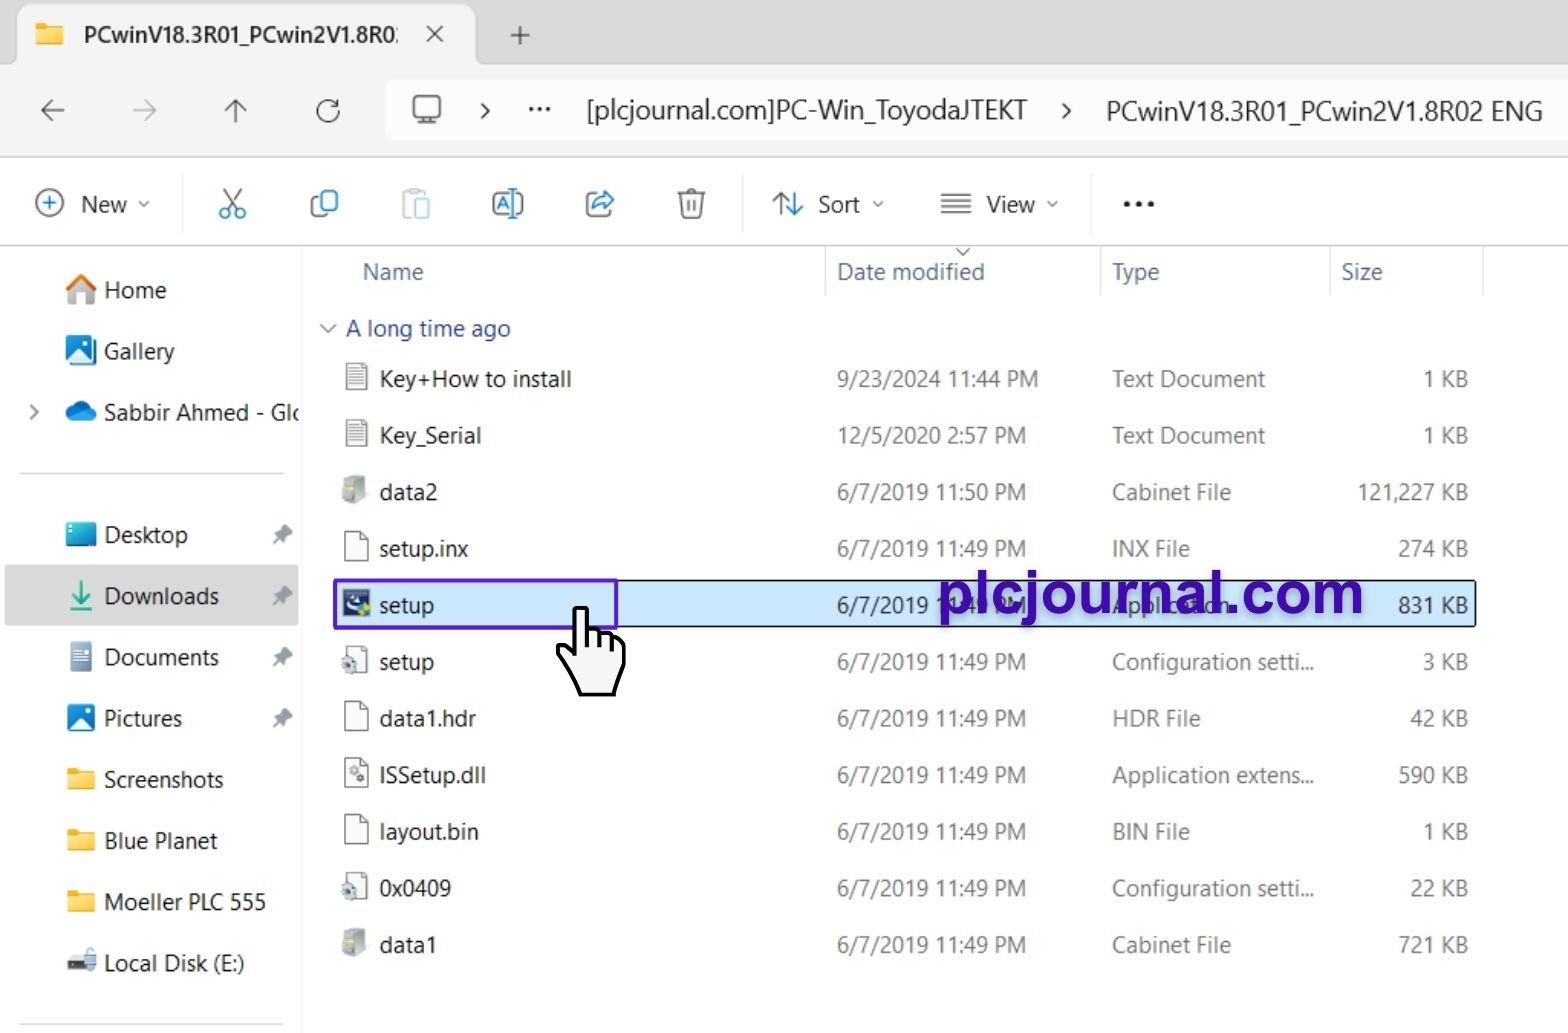The image size is (1568, 1033).
Task: Select the data1.hdr file name
Action: [x=427, y=718]
